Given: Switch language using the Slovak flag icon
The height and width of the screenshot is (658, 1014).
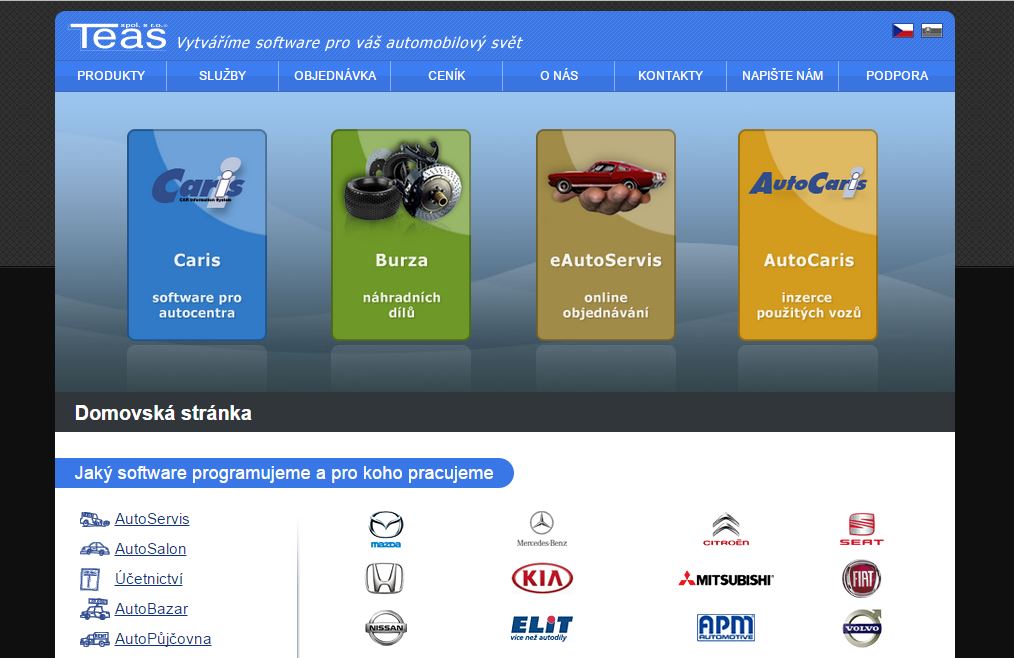Looking at the screenshot, I should 931,31.
